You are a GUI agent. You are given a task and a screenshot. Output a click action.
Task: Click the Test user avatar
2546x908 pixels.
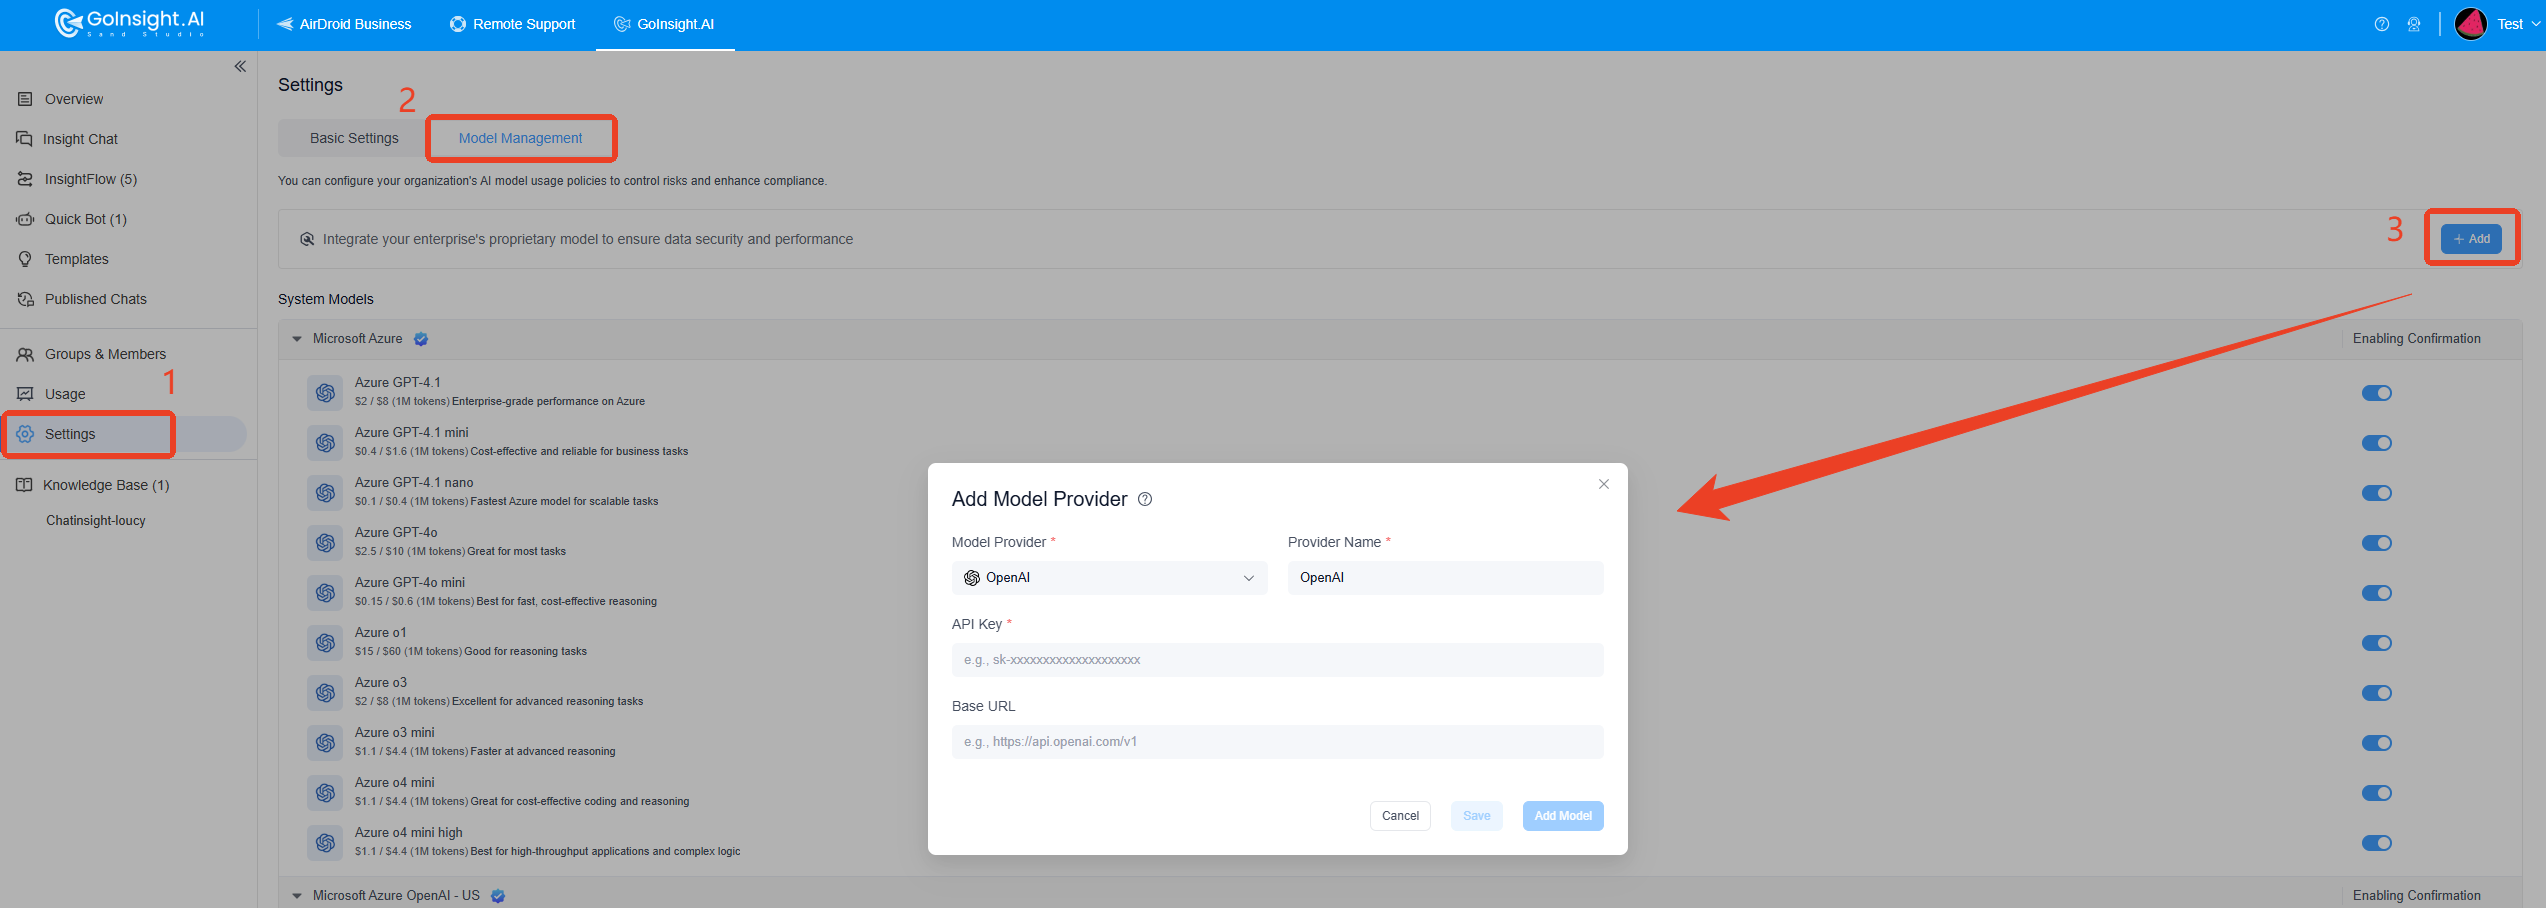pos(2471,24)
